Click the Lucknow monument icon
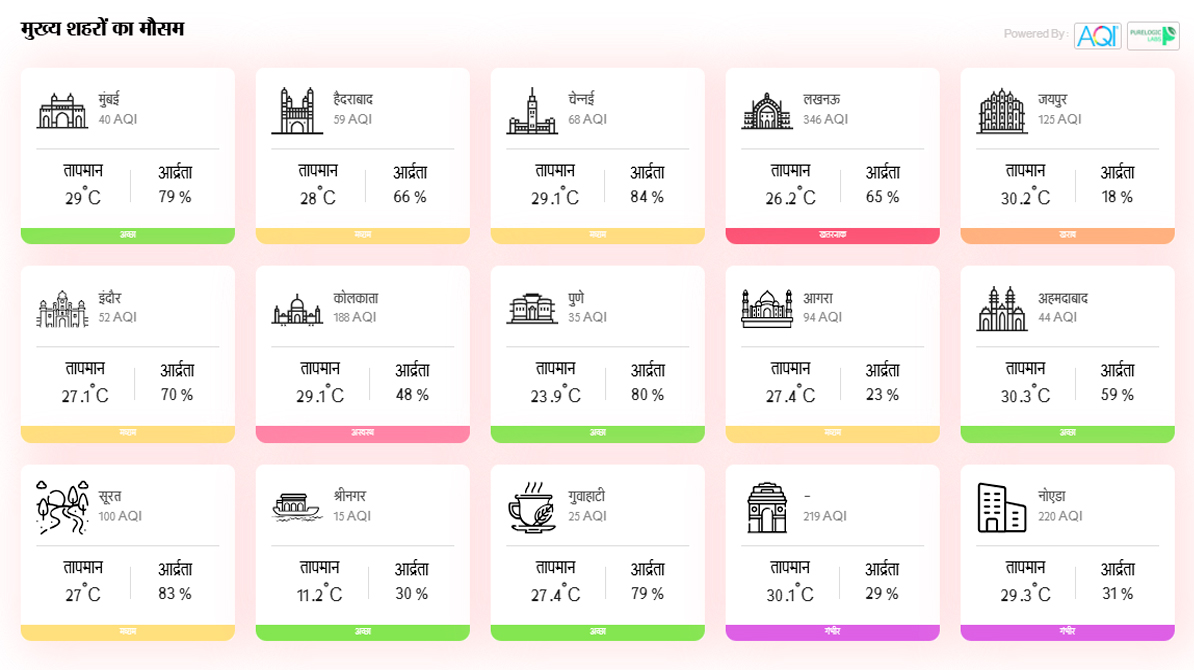 pos(767,109)
